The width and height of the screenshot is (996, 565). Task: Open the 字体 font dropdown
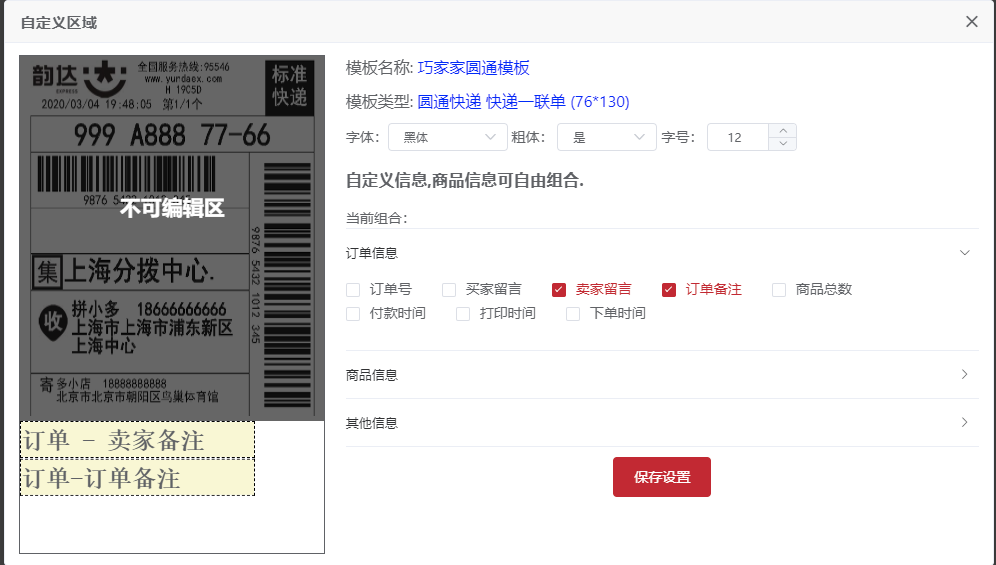pyautogui.click(x=447, y=137)
